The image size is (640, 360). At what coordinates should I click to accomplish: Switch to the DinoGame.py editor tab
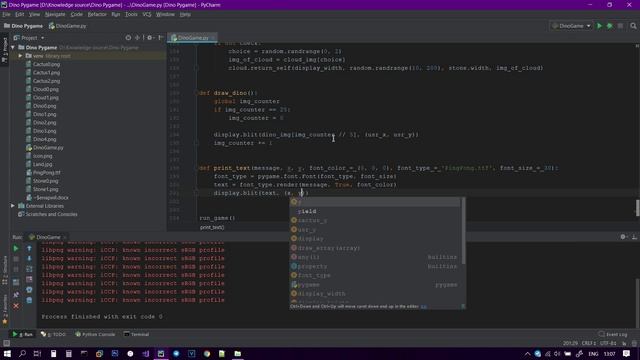click(193, 38)
